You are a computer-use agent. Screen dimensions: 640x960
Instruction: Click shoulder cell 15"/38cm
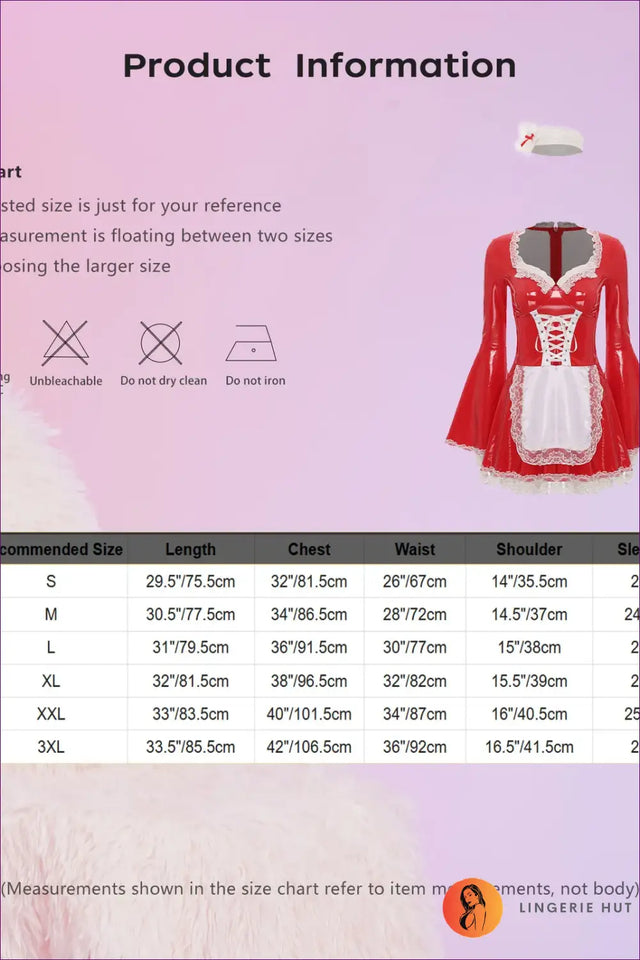(x=529, y=647)
